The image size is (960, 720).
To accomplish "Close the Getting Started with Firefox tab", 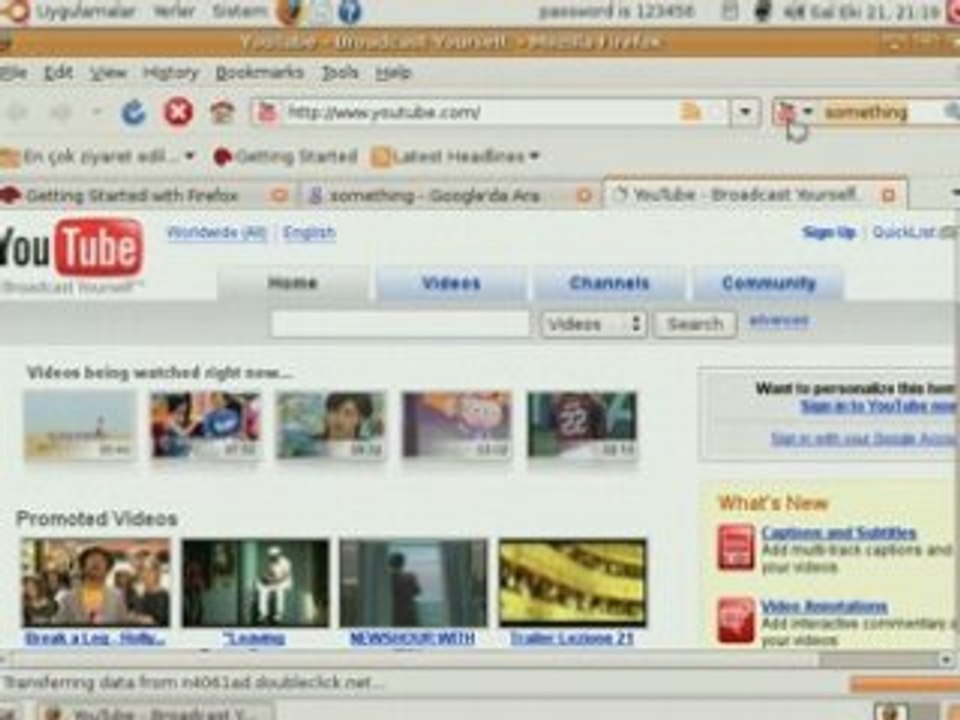I will pos(279,195).
